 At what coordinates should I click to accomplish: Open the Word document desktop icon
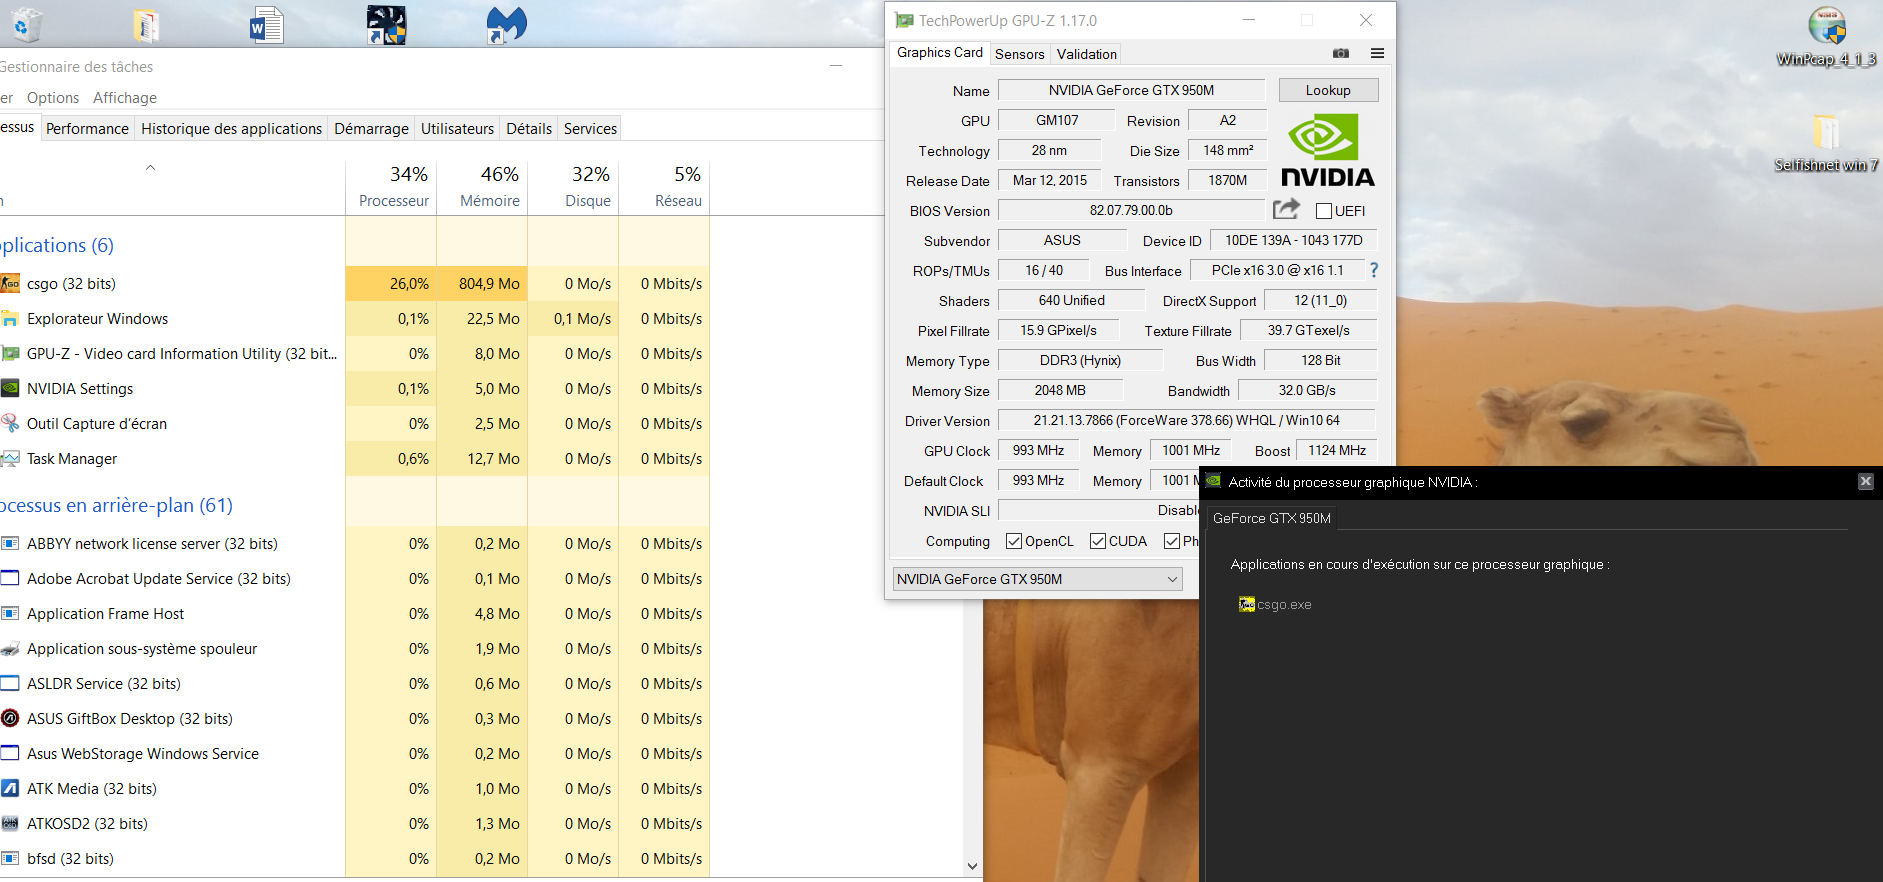267,24
